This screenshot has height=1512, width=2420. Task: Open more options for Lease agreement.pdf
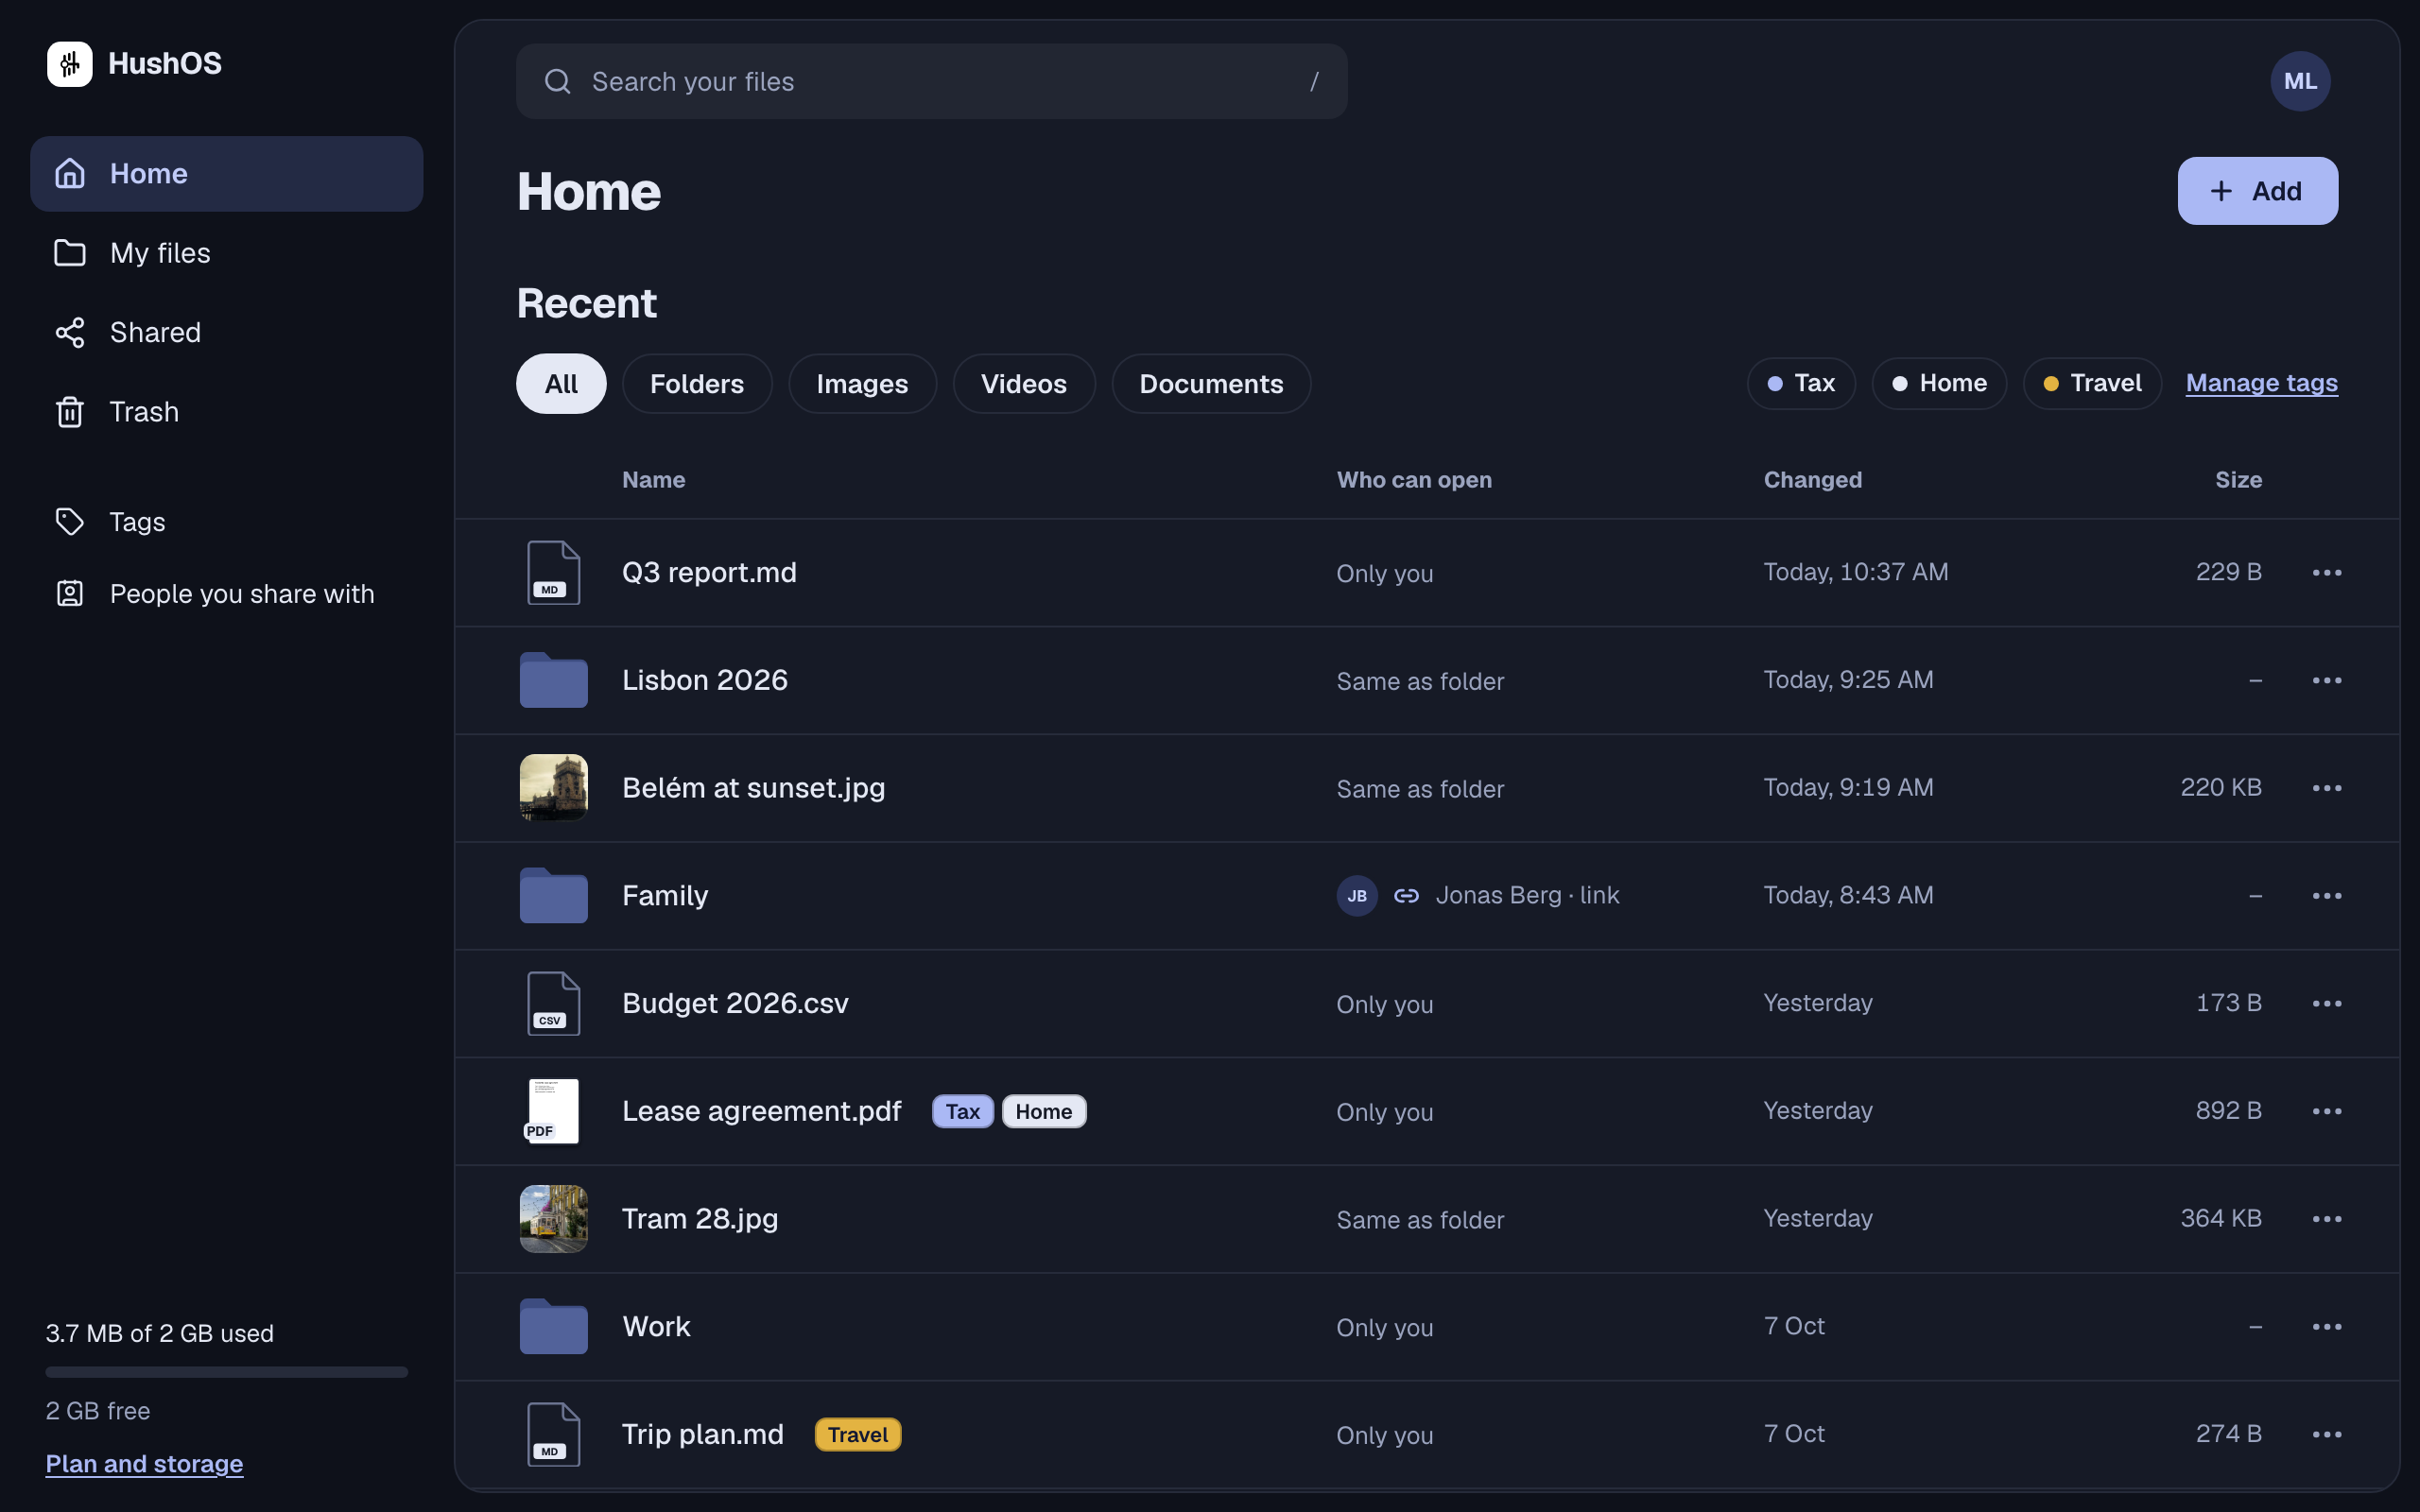[2327, 1112]
